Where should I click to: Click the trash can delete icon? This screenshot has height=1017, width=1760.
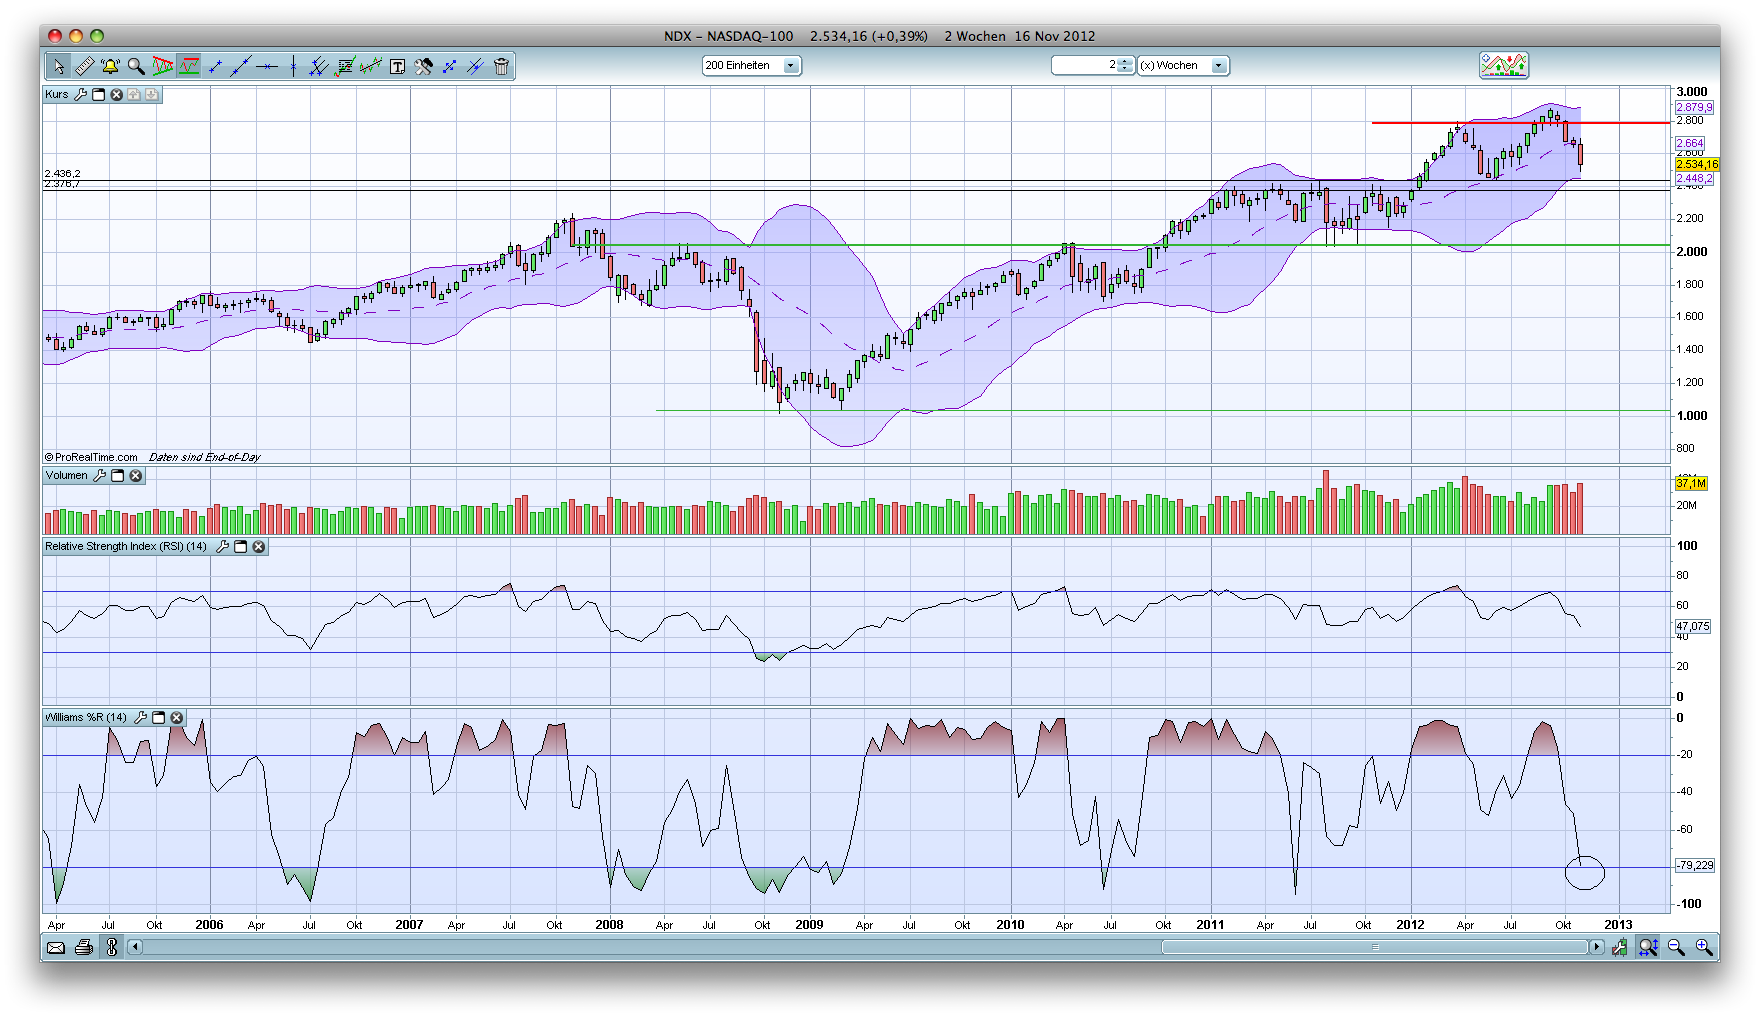[x=502, y=66]
